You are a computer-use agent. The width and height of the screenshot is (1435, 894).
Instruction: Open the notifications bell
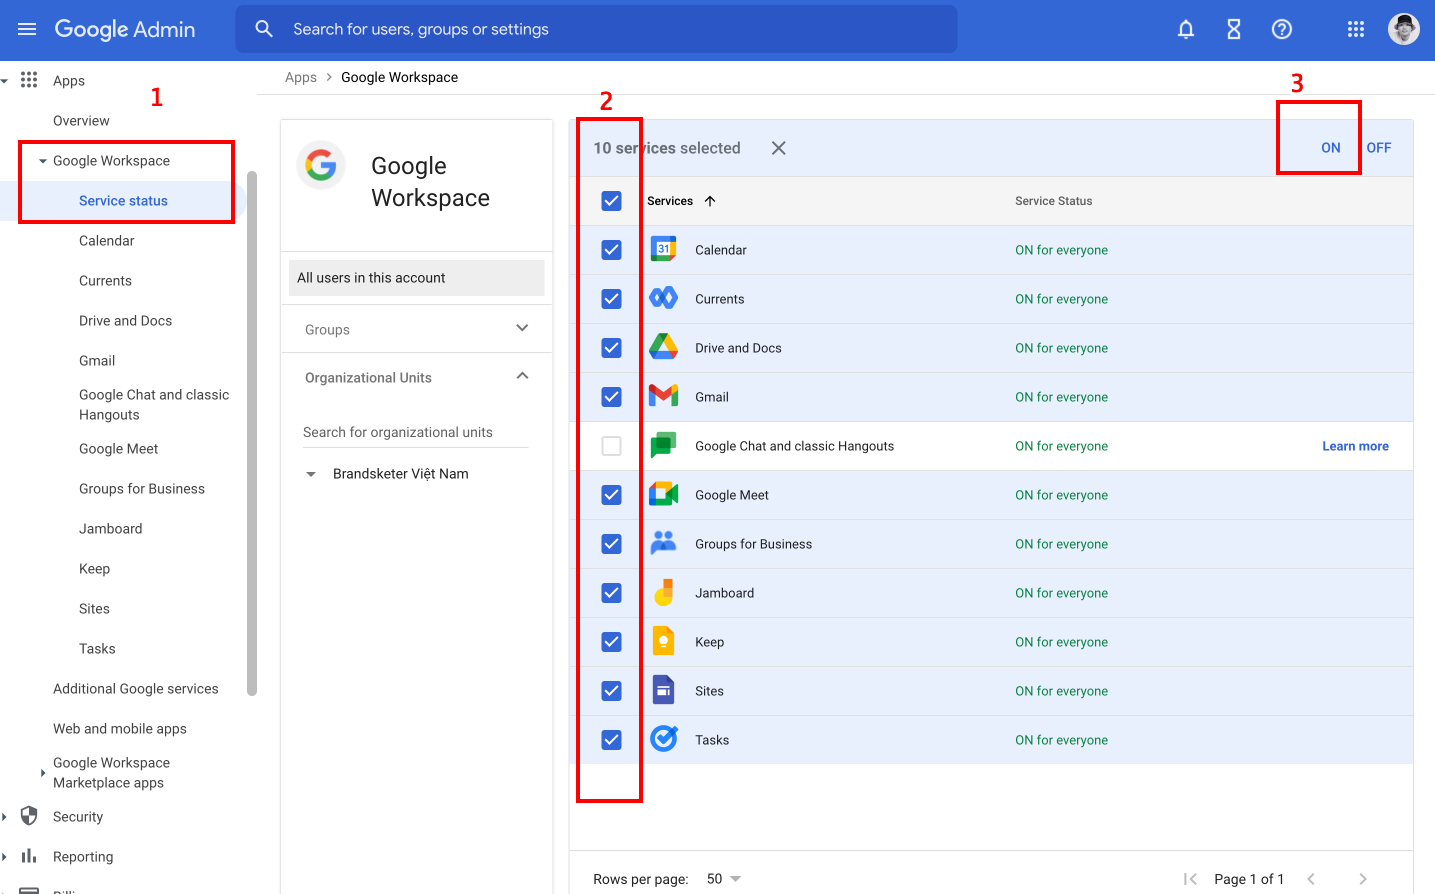click(1186, 30)
